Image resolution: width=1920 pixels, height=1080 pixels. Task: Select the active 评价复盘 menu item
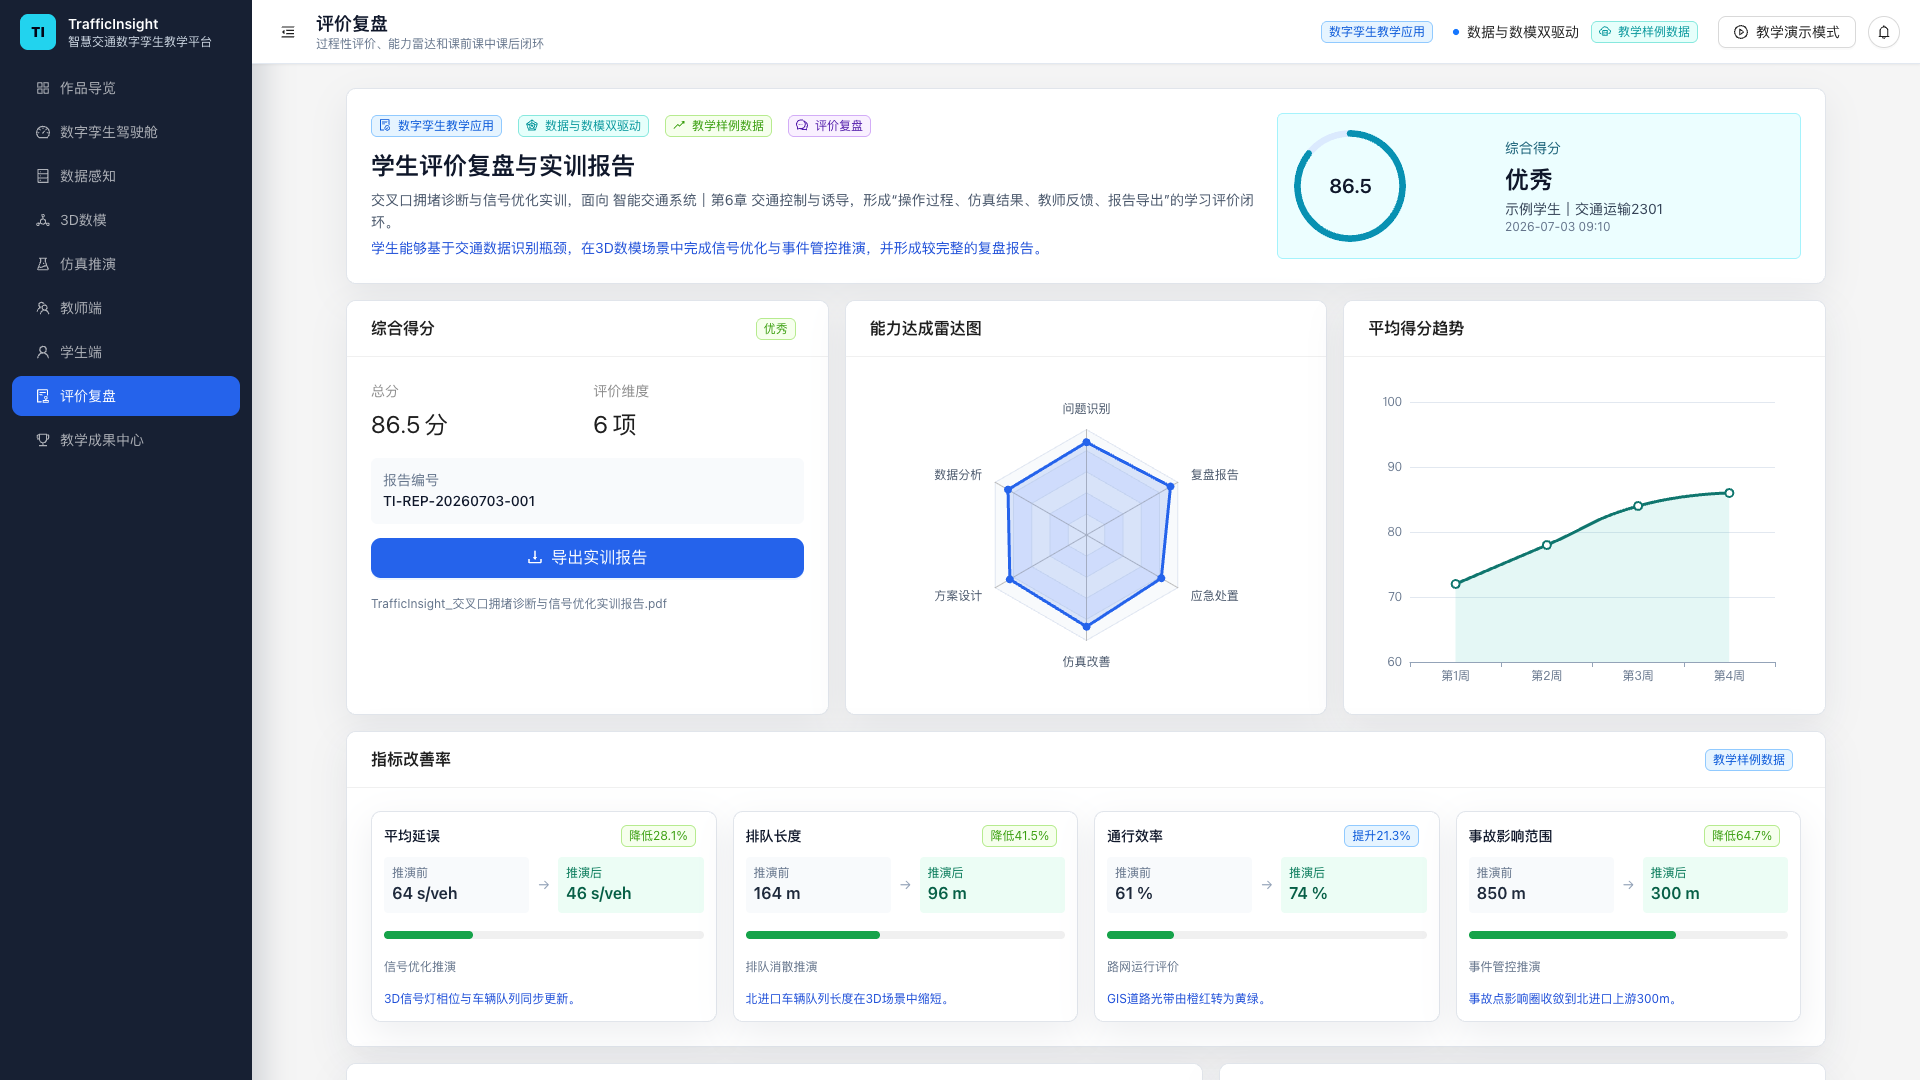tap(126, 396)
